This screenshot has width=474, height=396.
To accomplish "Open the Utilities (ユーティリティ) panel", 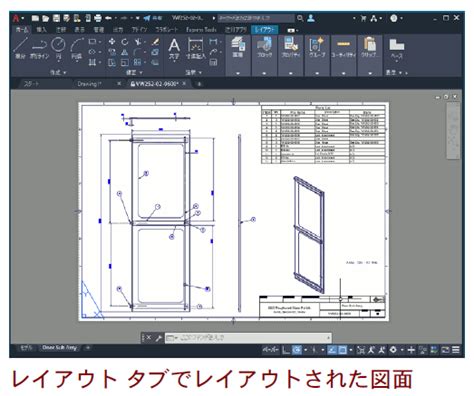I will [344, 47].
